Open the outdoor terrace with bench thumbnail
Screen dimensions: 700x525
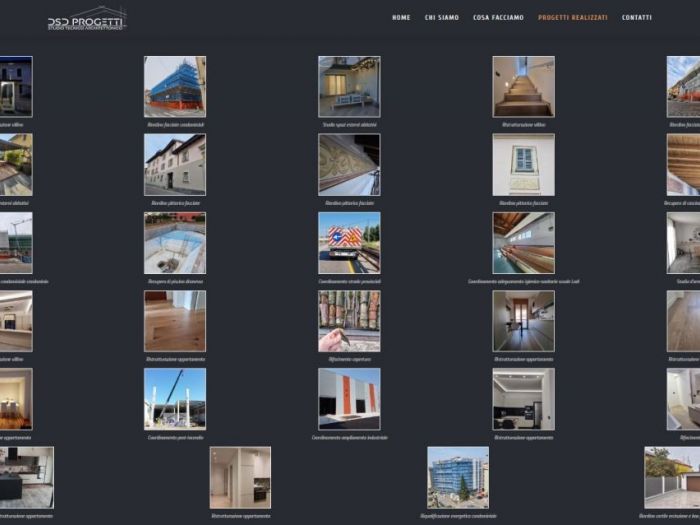click(349, 87)
